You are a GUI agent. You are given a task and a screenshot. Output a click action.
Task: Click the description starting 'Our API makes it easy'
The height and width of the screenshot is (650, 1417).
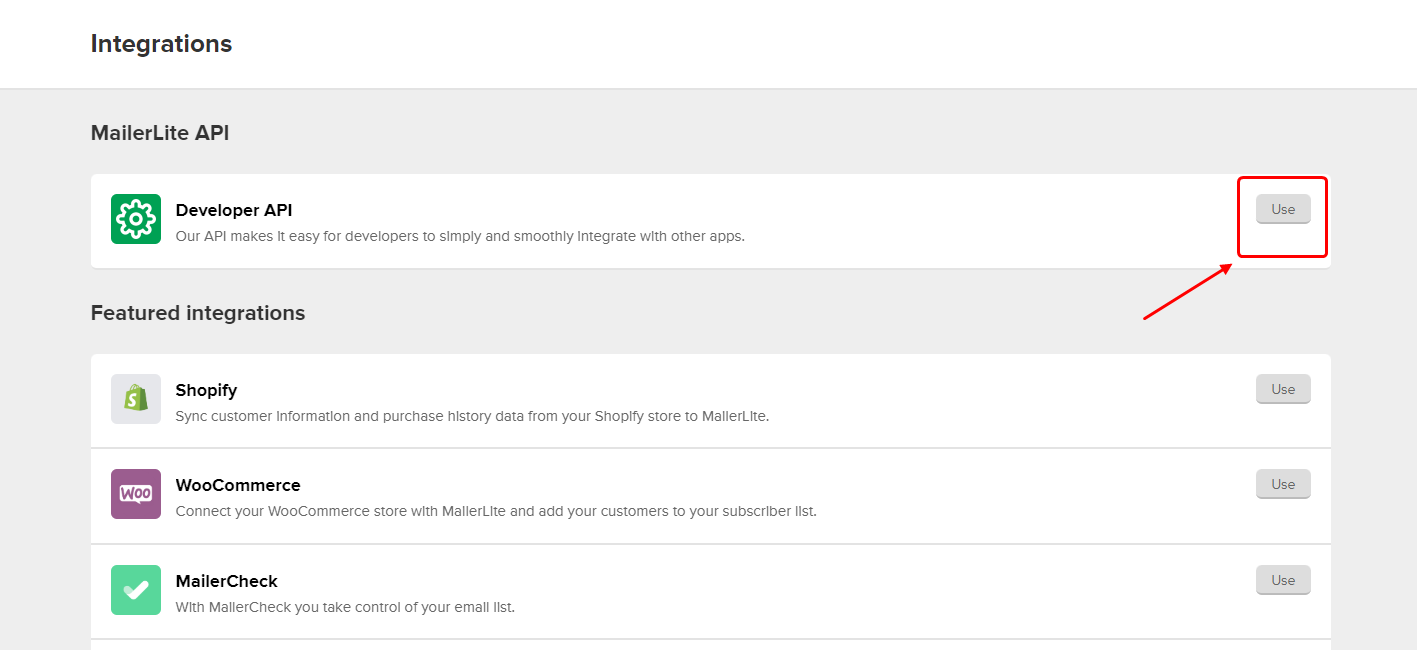(460, 237)
